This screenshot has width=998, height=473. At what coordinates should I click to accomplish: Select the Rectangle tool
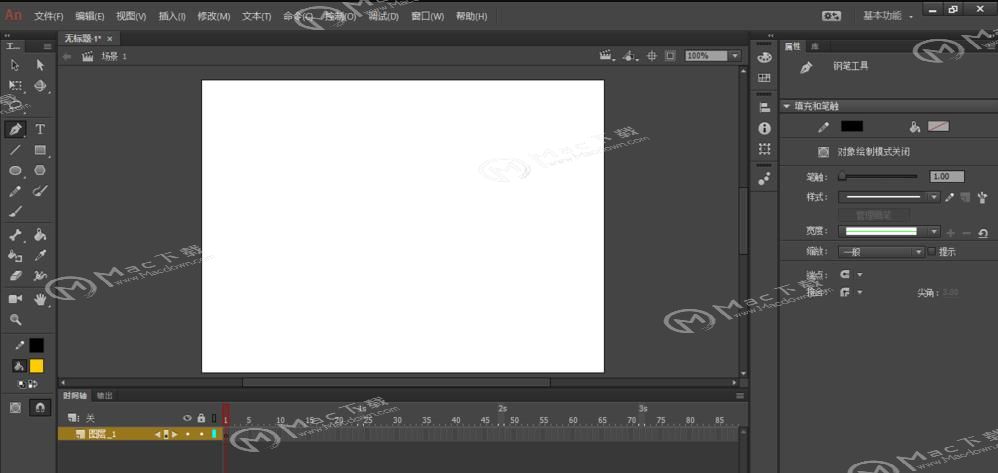(x=40, y=150)
